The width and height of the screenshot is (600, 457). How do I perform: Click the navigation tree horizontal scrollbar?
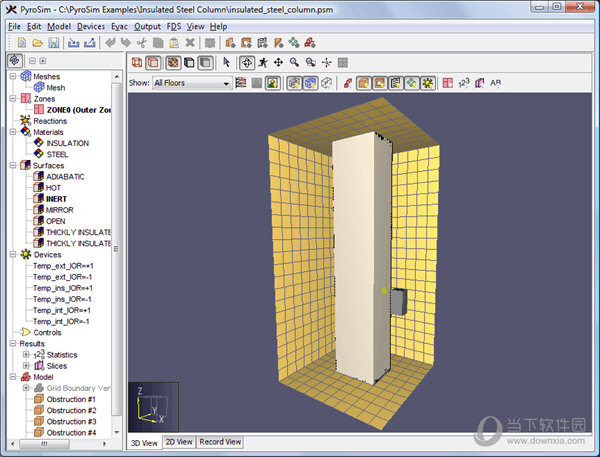click(44, 444)
